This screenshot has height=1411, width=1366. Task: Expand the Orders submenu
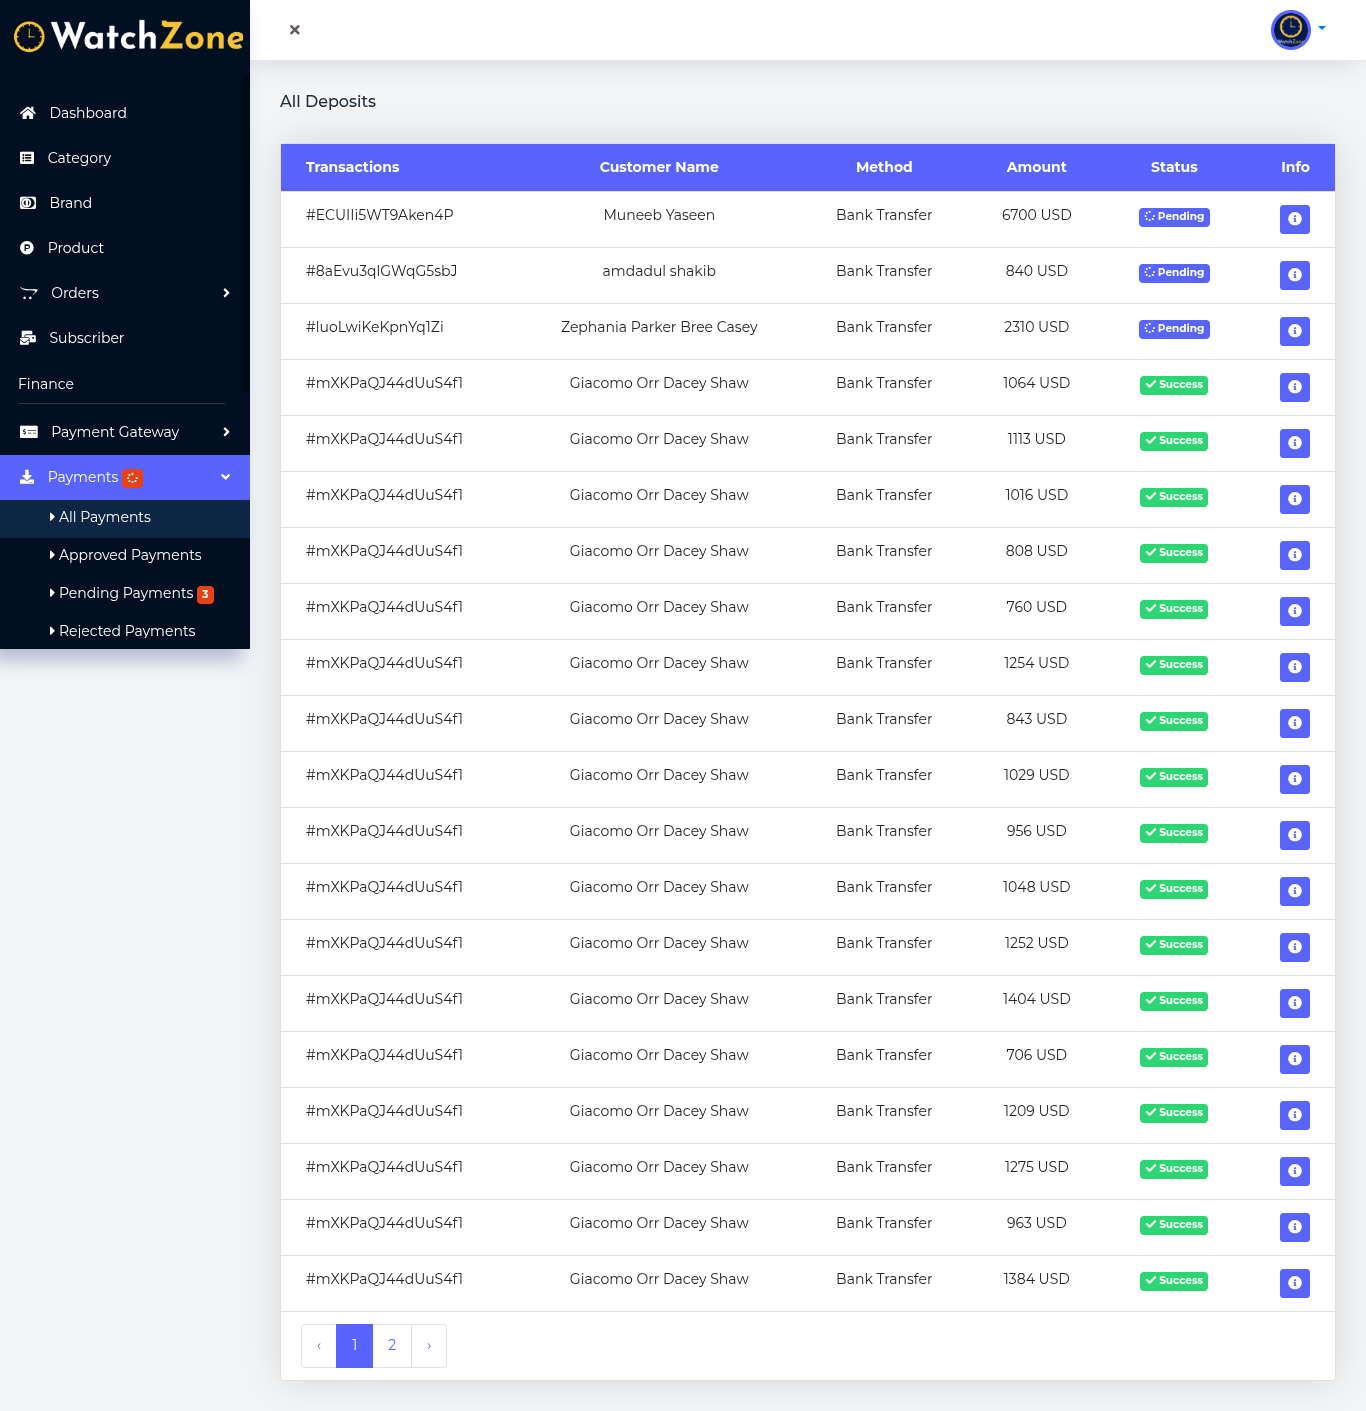point(125,293)
